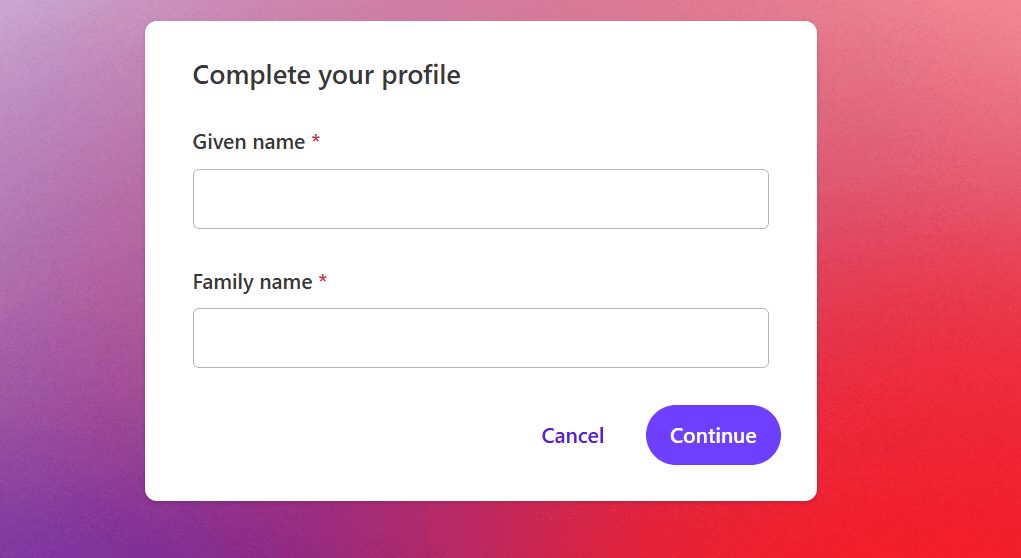The image size is (1021, 558).
Task: Select the first name entry box
Action: (480, 199)
